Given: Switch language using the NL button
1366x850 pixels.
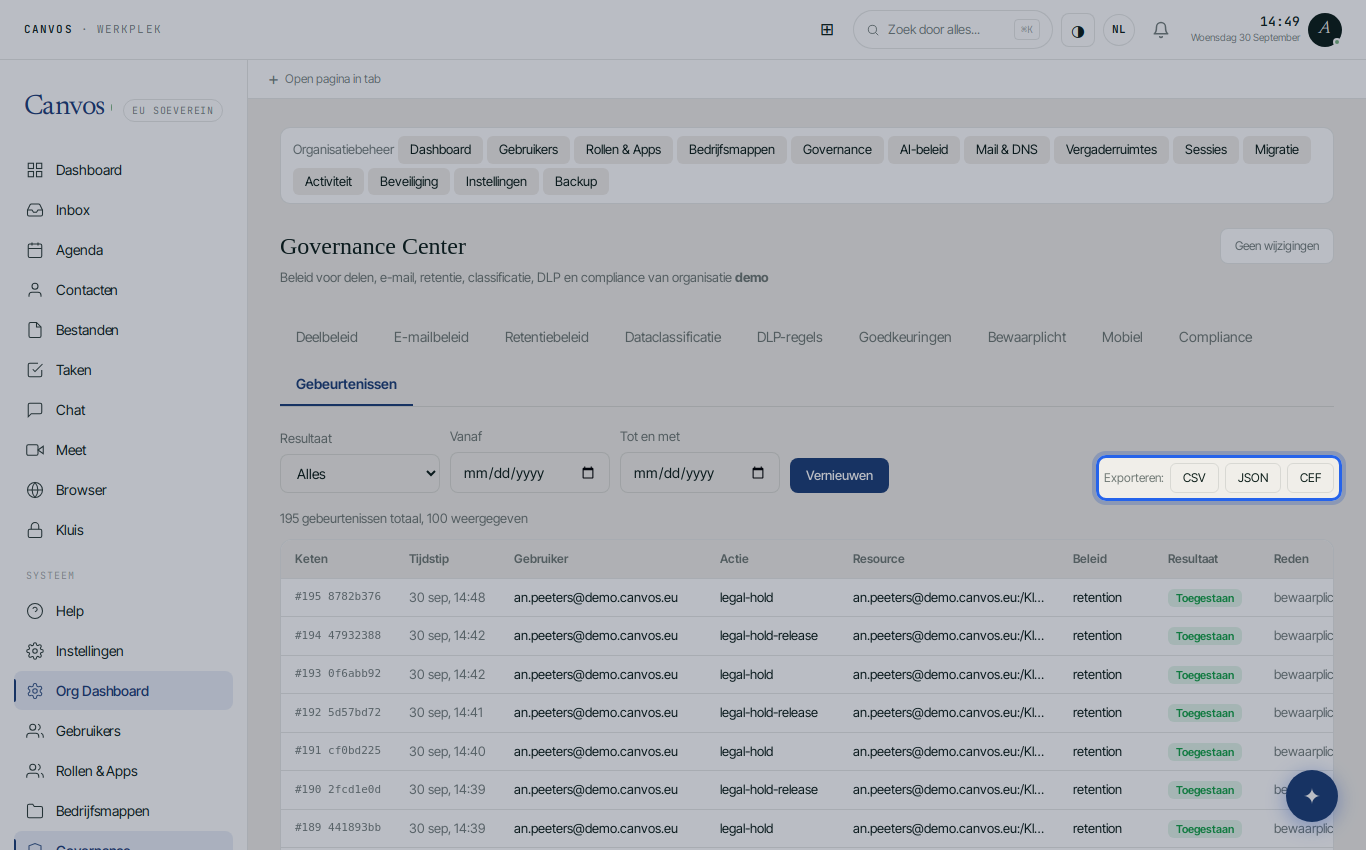Looking at the screenshot, I should (1119, 30).
